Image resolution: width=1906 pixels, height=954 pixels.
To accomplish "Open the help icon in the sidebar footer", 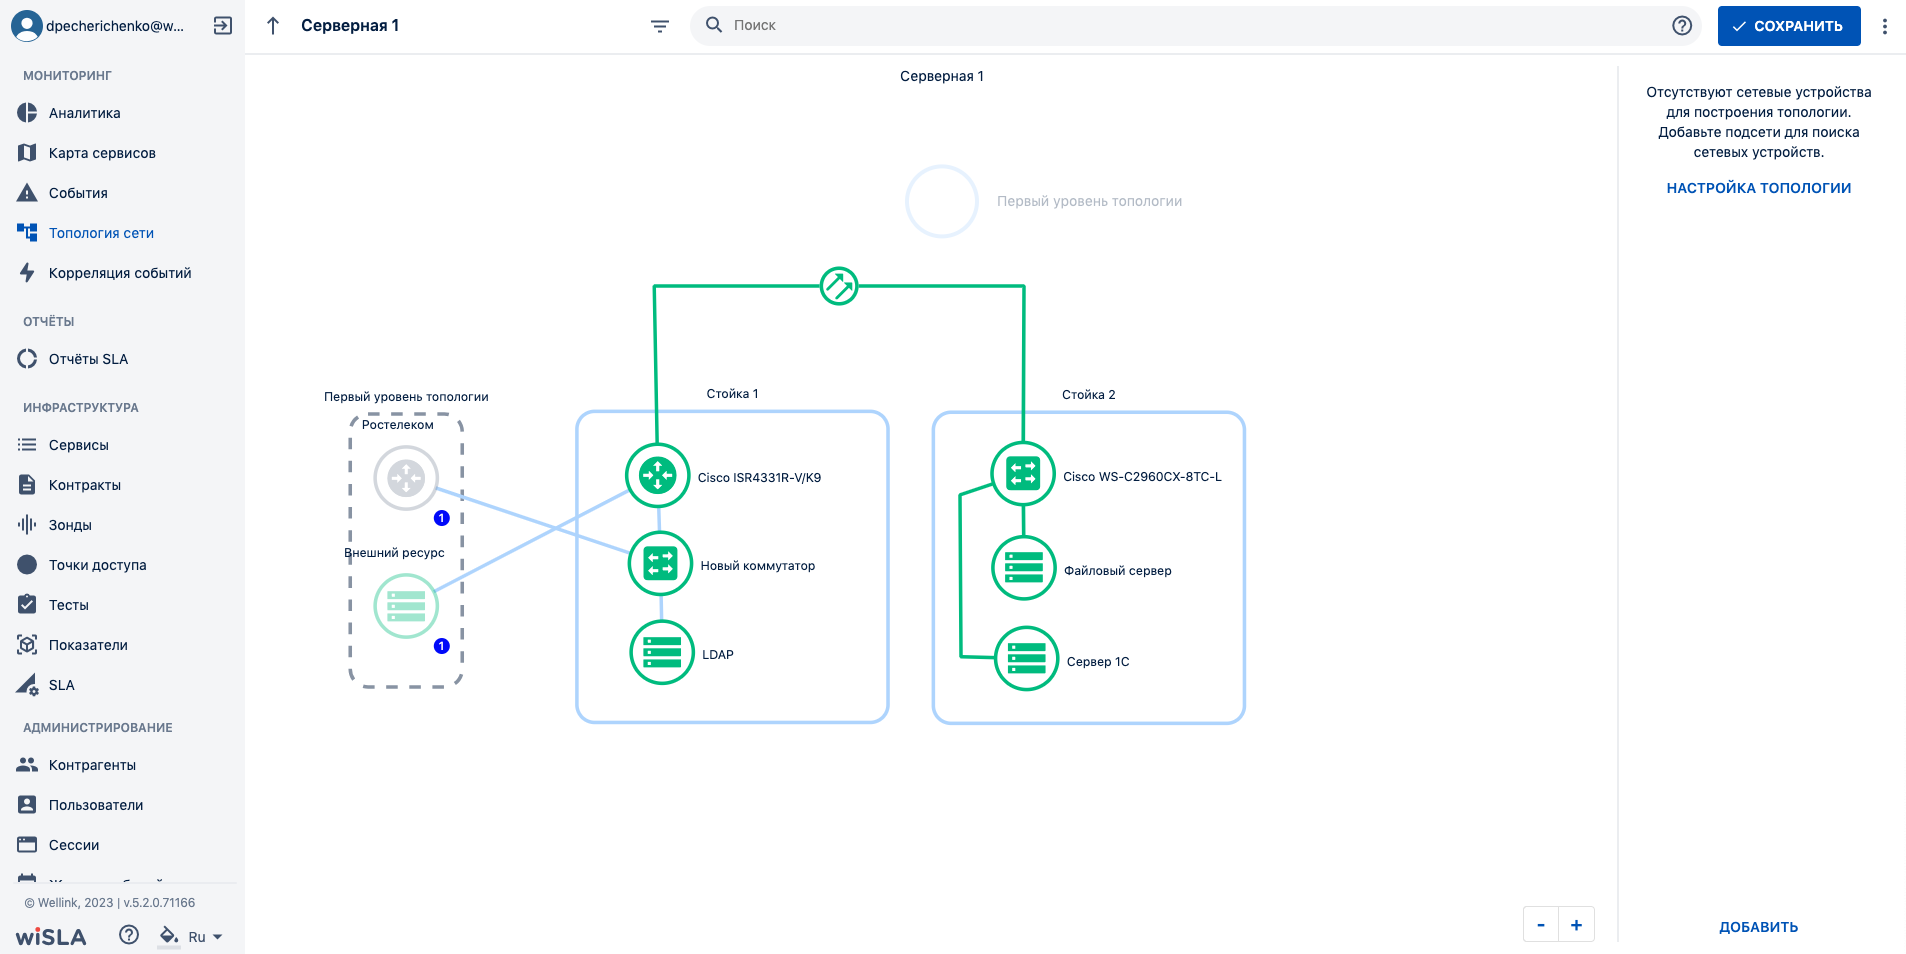I will click(129, 935).
